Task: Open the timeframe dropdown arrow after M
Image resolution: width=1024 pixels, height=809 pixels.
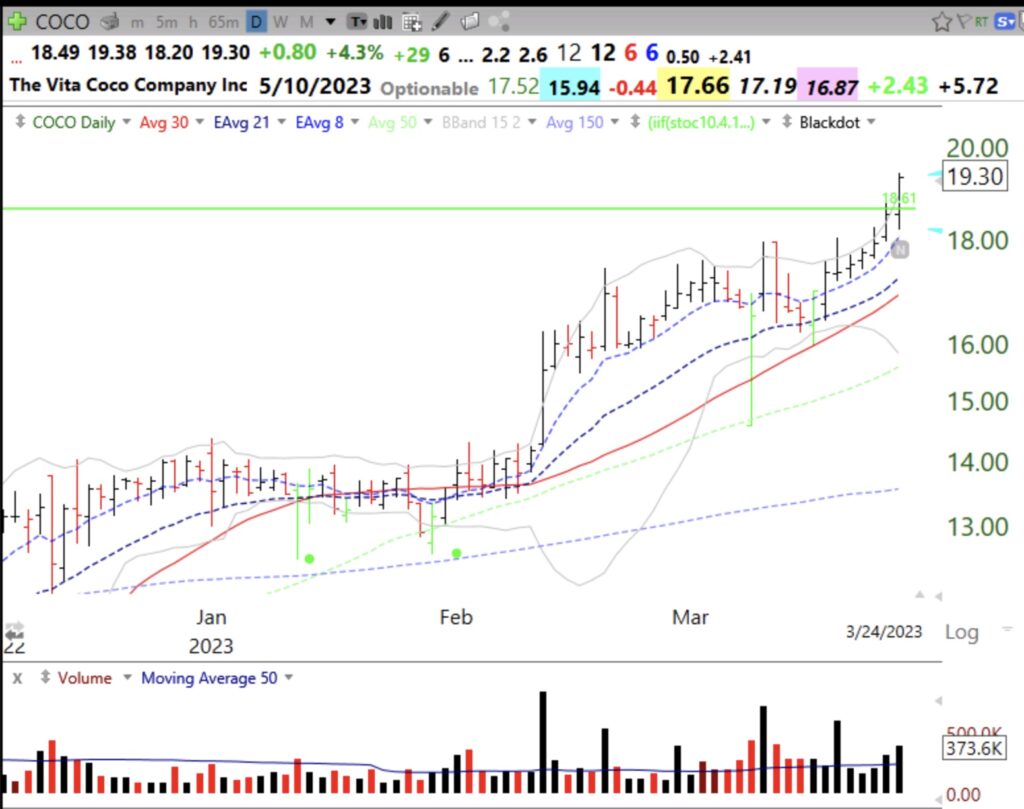Action: (330, 22)
